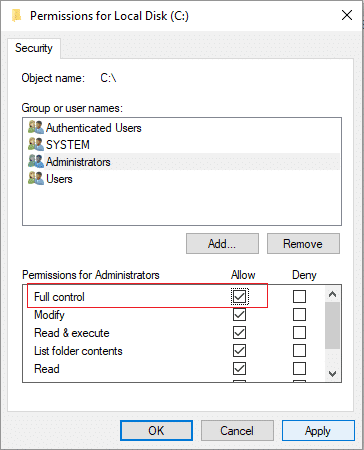Click the SYSTEM group icon
The image size is (364, 450).
pyautogui.click(x=36, y=144)
